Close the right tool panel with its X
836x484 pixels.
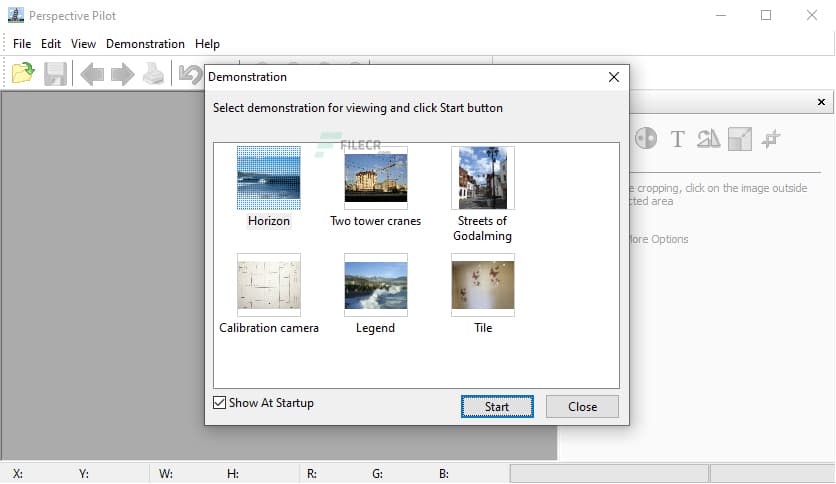(x=821, y=102)
